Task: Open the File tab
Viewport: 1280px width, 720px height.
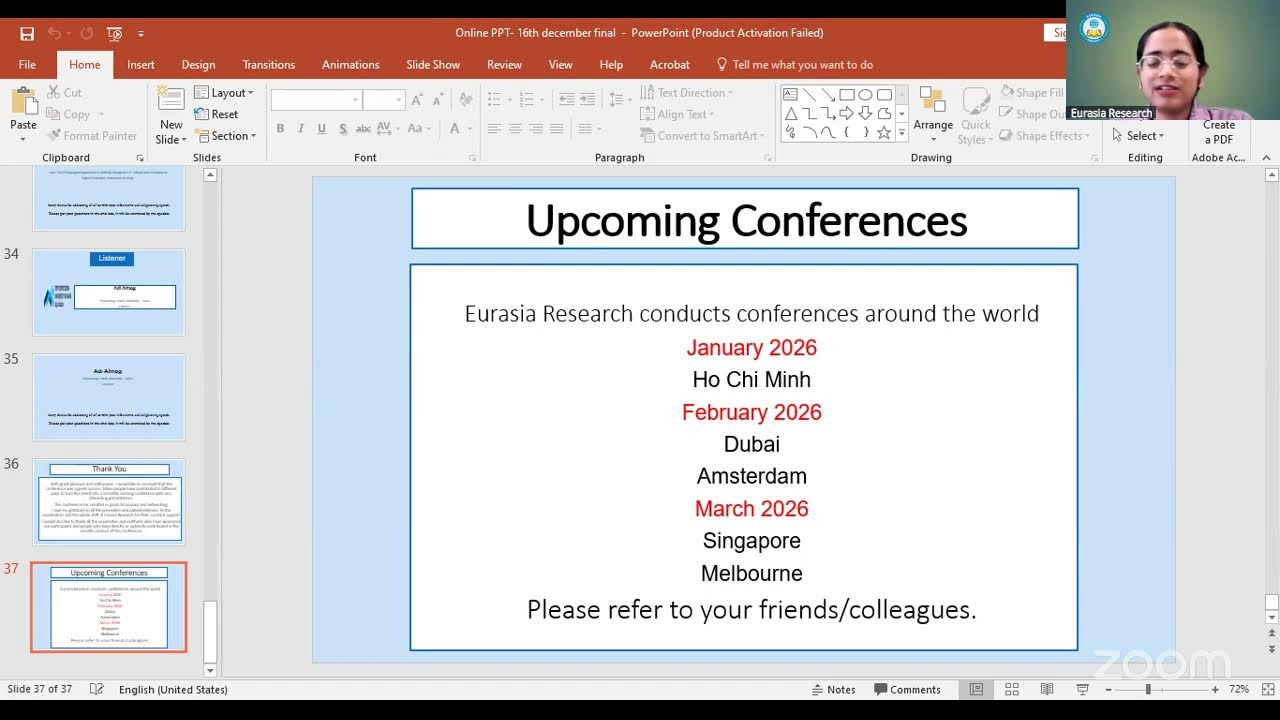Action: point(27,64)
